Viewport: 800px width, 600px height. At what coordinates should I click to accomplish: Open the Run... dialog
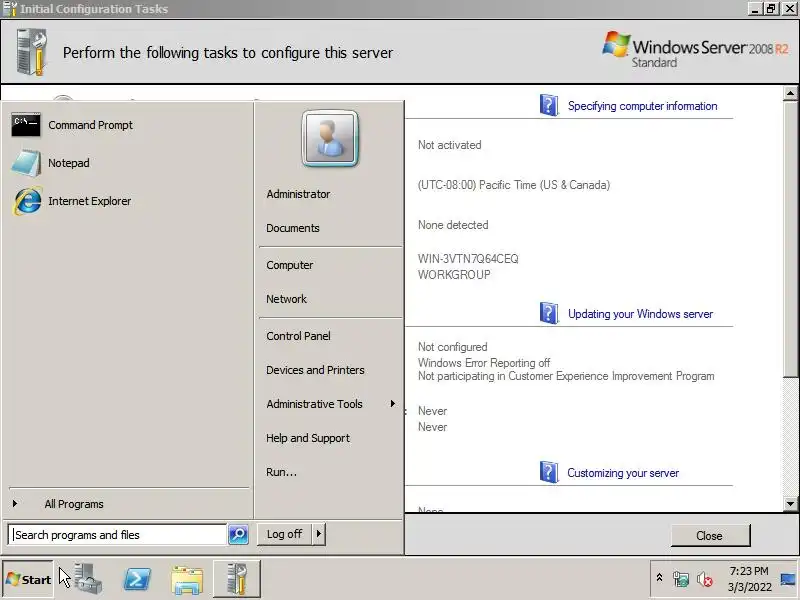tap(281, 472)
